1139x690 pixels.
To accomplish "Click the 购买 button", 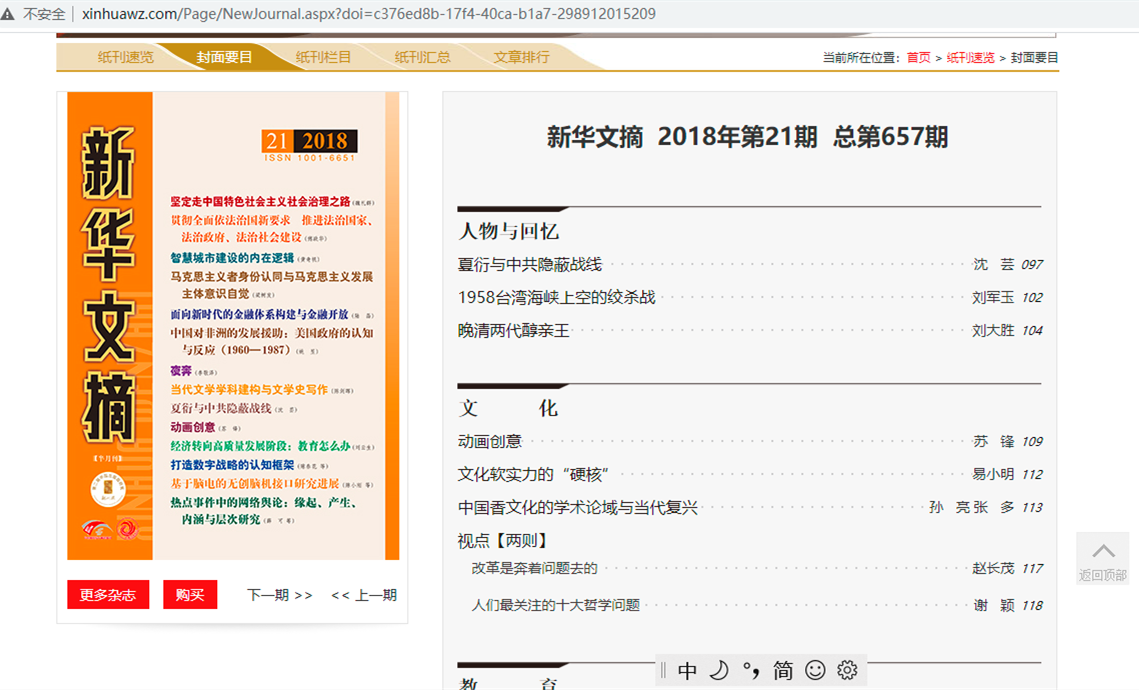I will click(190, 595).
